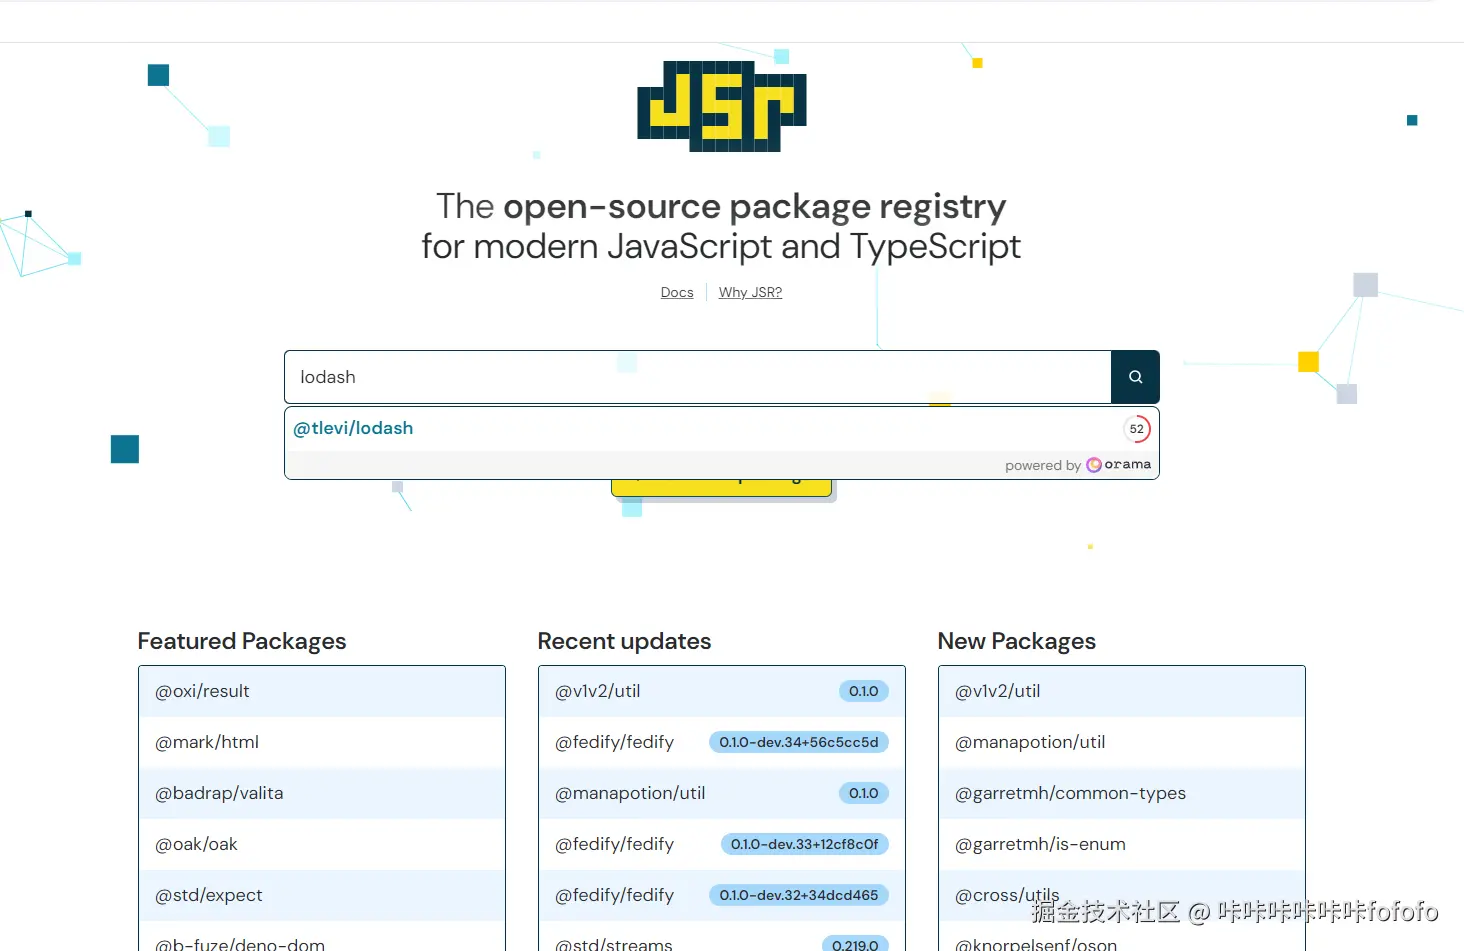Open featured package @mark/html
This screenshot has width=1464, height=951.
[x=322, y=742]
